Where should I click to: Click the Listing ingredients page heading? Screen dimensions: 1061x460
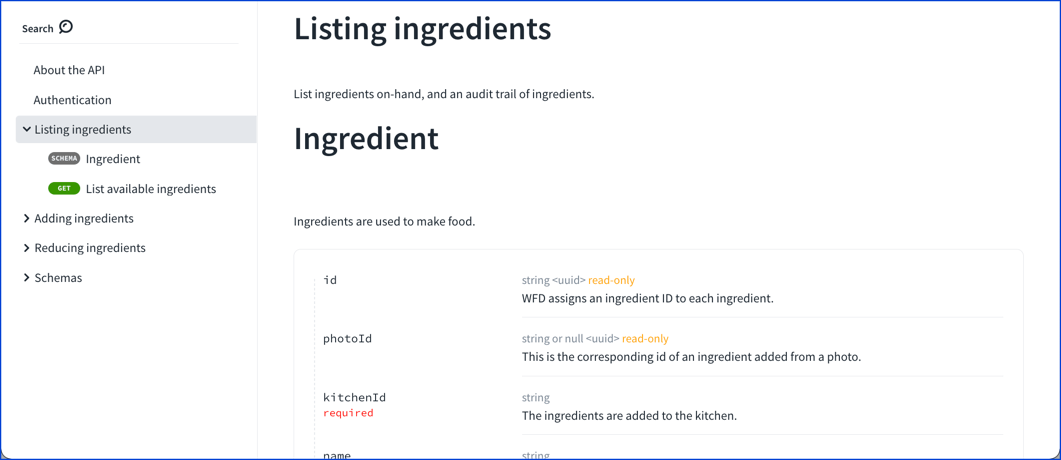coord(422,28)
